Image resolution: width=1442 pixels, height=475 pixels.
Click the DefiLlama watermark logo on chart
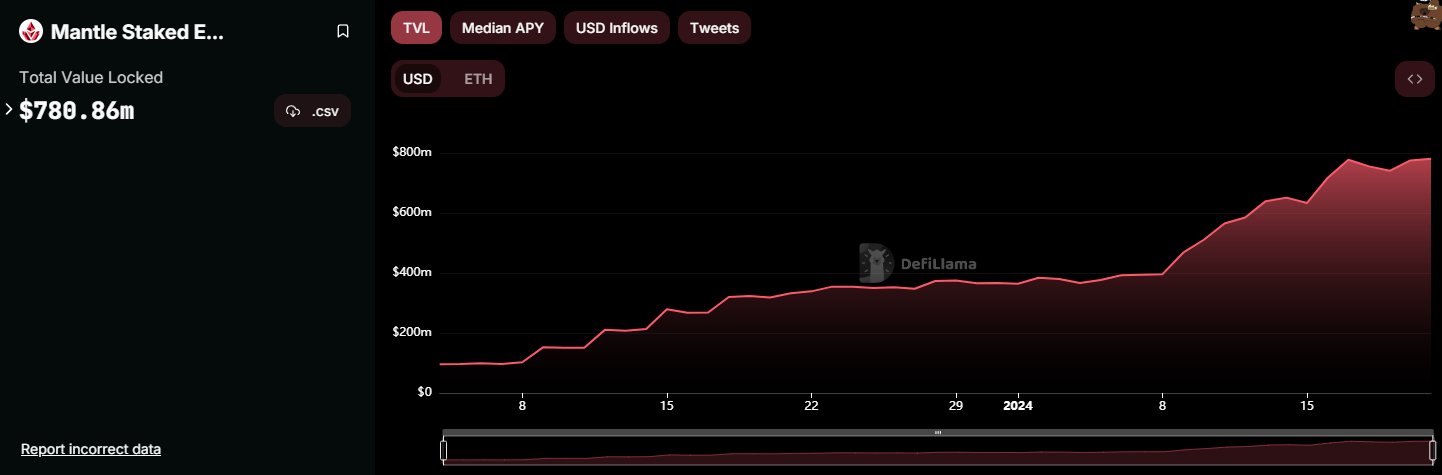tap(918, 264)
